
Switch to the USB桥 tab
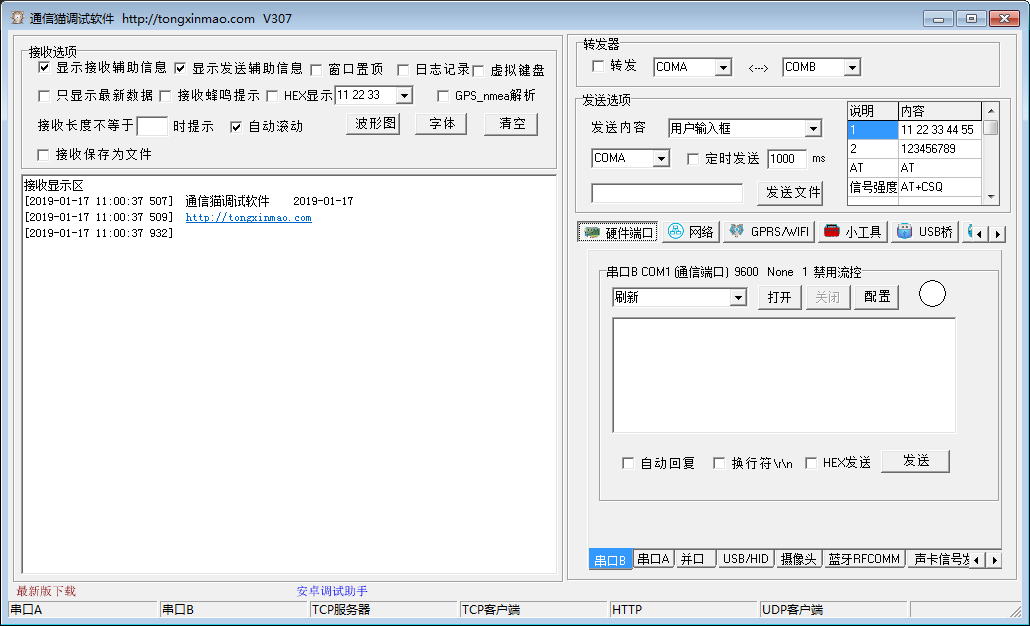(x=925, y=232)
